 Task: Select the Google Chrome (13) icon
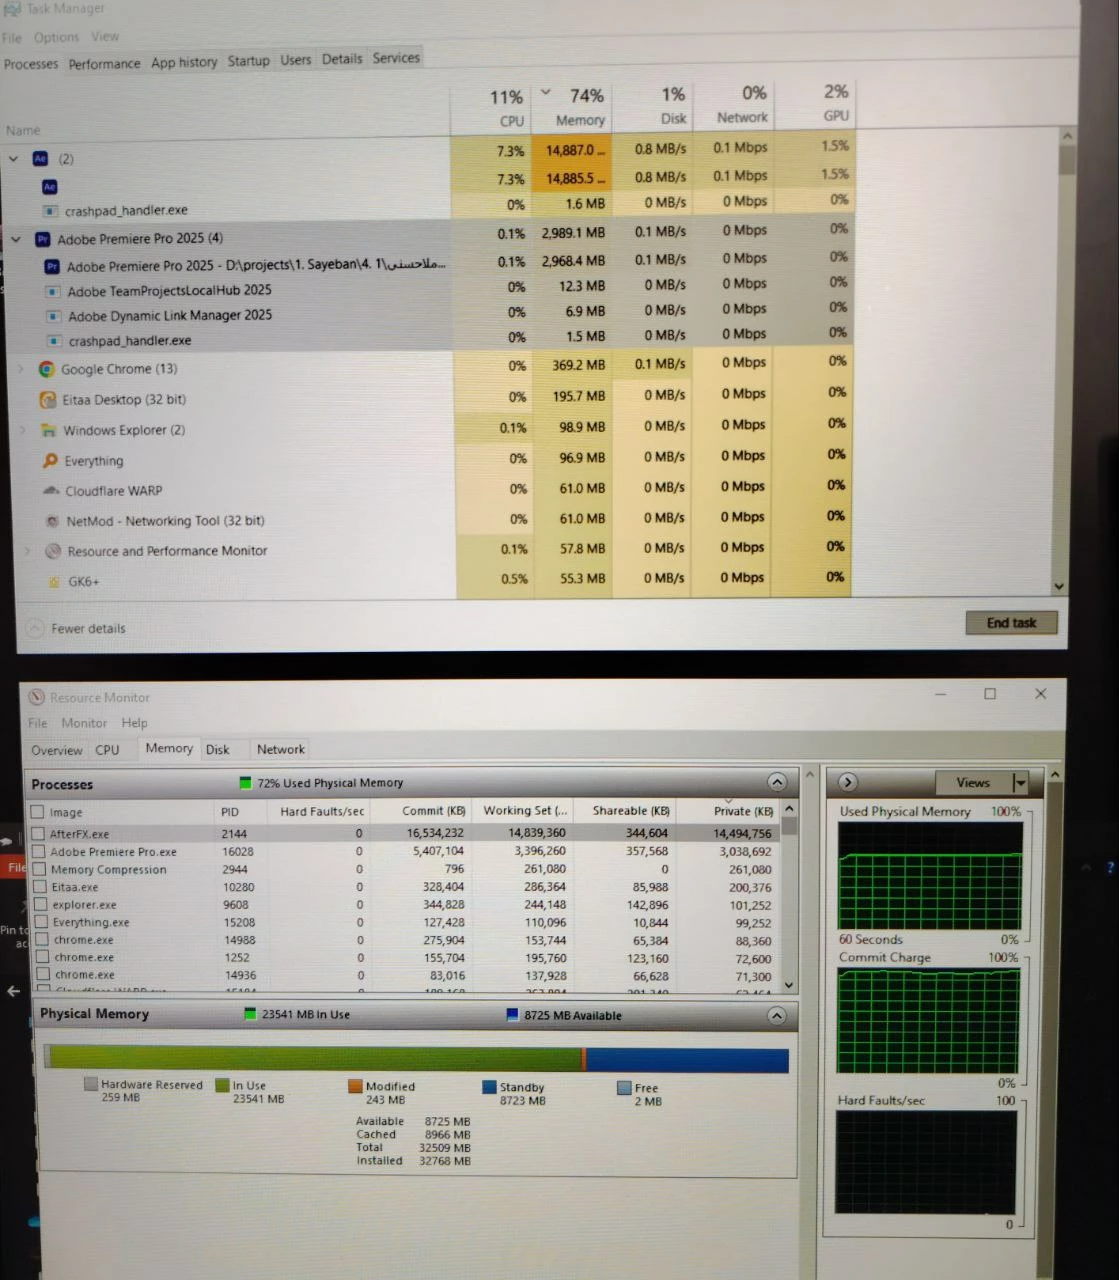pyautogui.click(x=46, y=369)
